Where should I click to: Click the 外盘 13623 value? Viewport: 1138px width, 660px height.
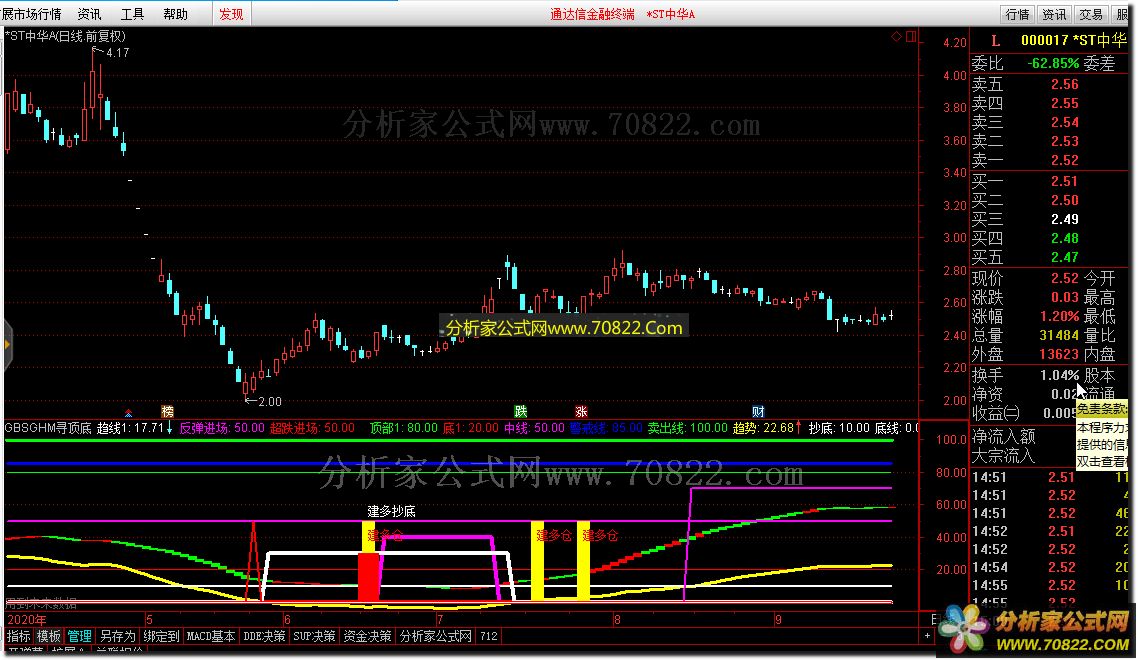tap(1059, 354)
